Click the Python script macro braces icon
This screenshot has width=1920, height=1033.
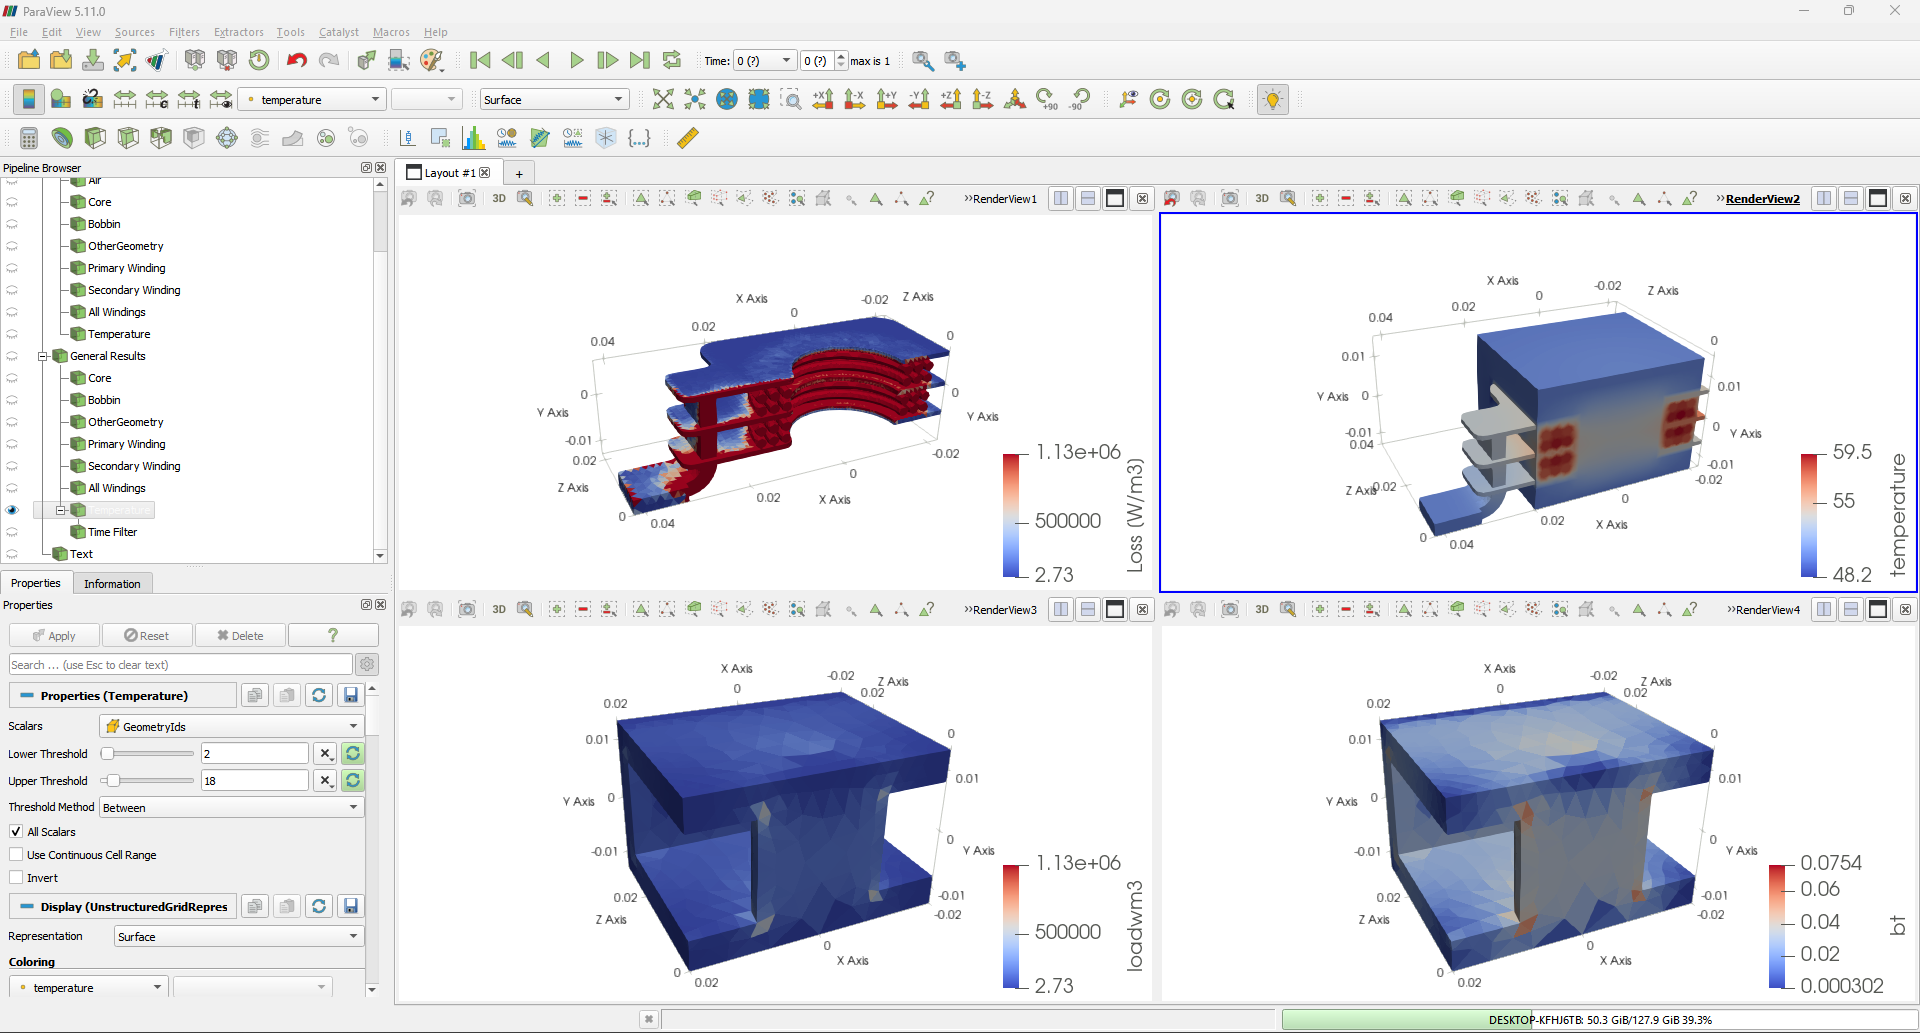point(639,138)
